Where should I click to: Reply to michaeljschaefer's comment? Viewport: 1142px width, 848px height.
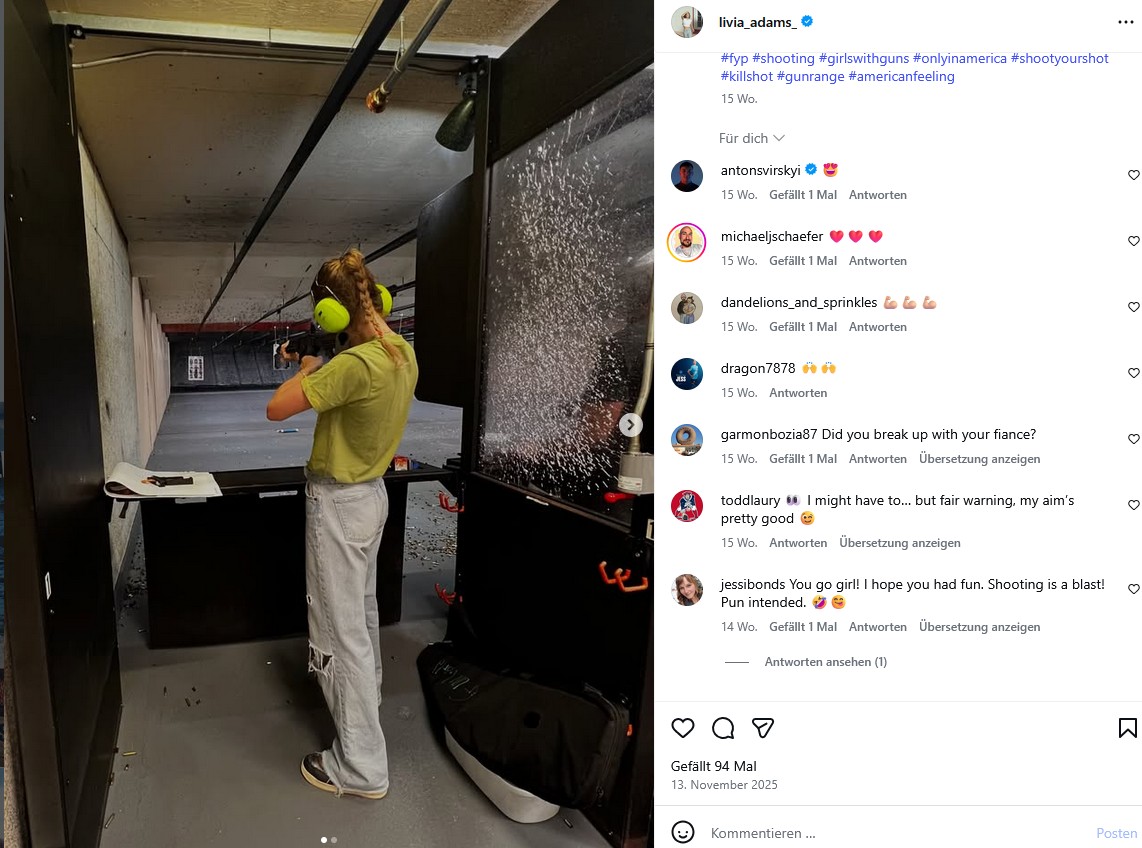[878, 261]
